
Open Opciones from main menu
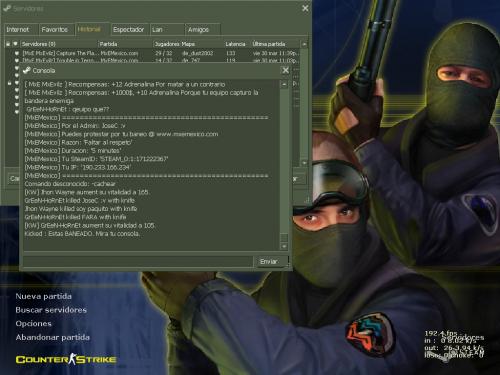pyautogui.click(x=34, y=324)
